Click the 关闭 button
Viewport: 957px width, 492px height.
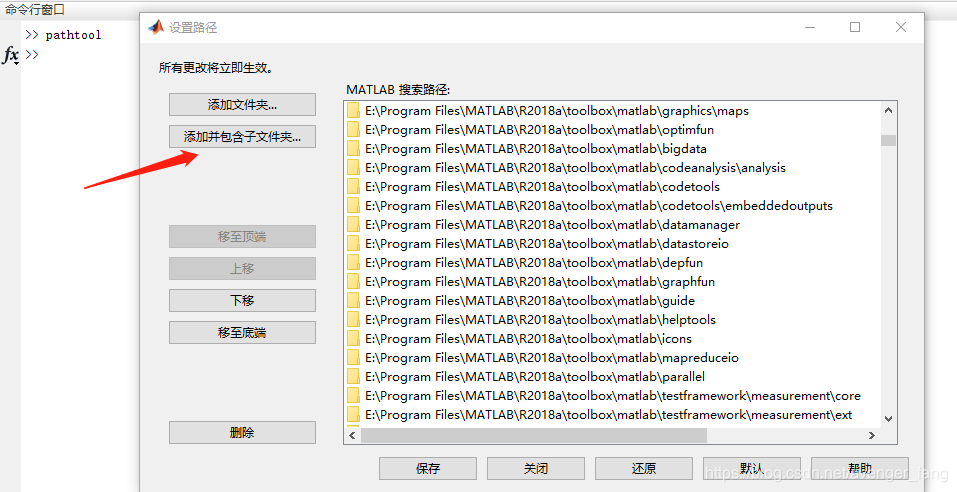point(536,468)
